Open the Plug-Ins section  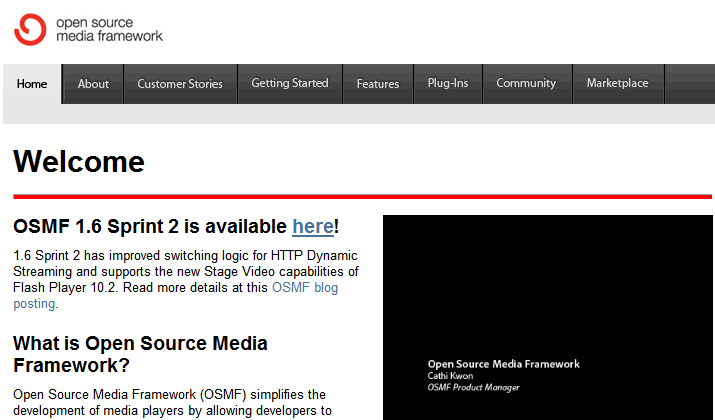tap(448, 83)
